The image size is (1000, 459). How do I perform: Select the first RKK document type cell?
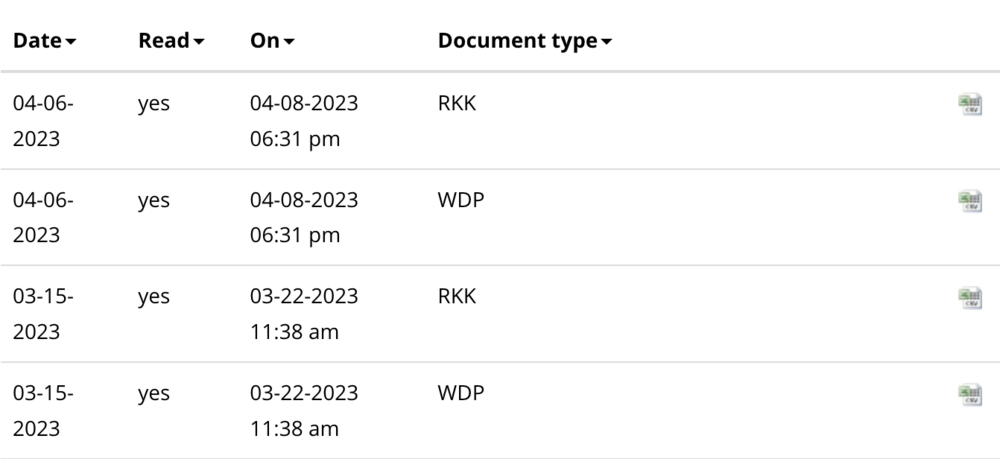[x=457, y=103]
